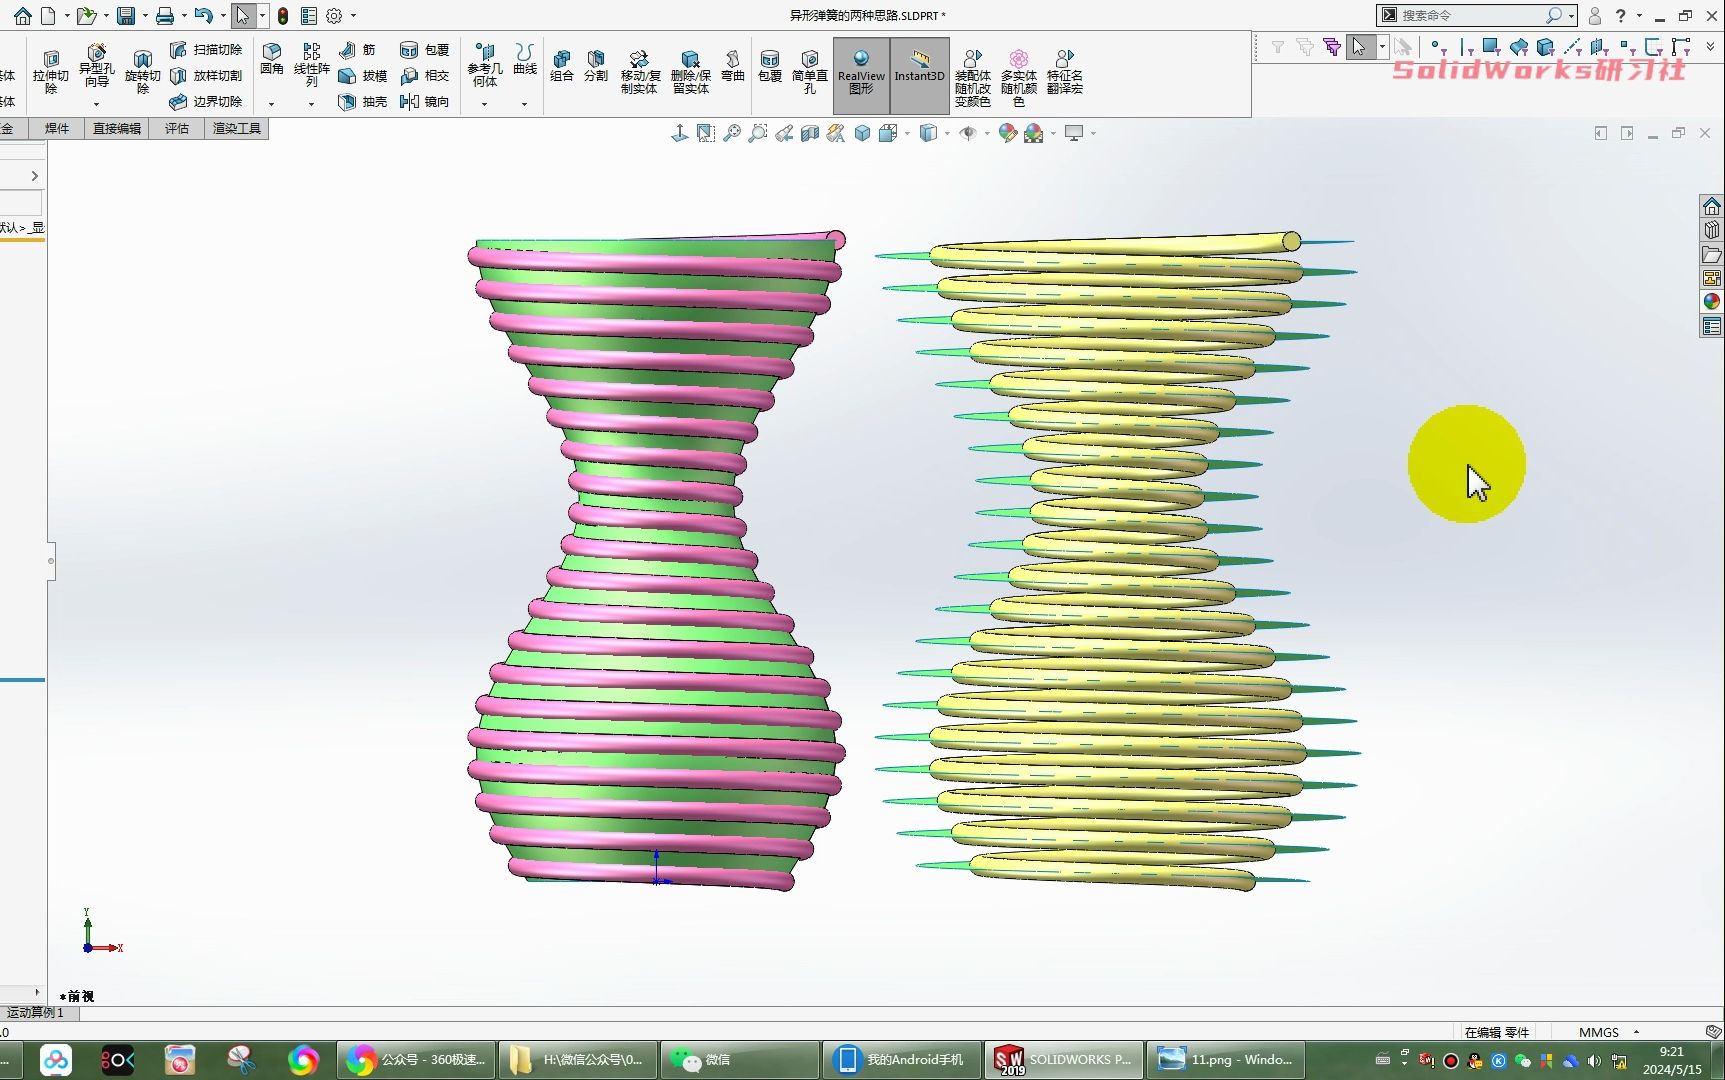Run 特征名翻译宏 button
The width and height of the screenshot is (1725, 1080).
tap(1065, 72)
